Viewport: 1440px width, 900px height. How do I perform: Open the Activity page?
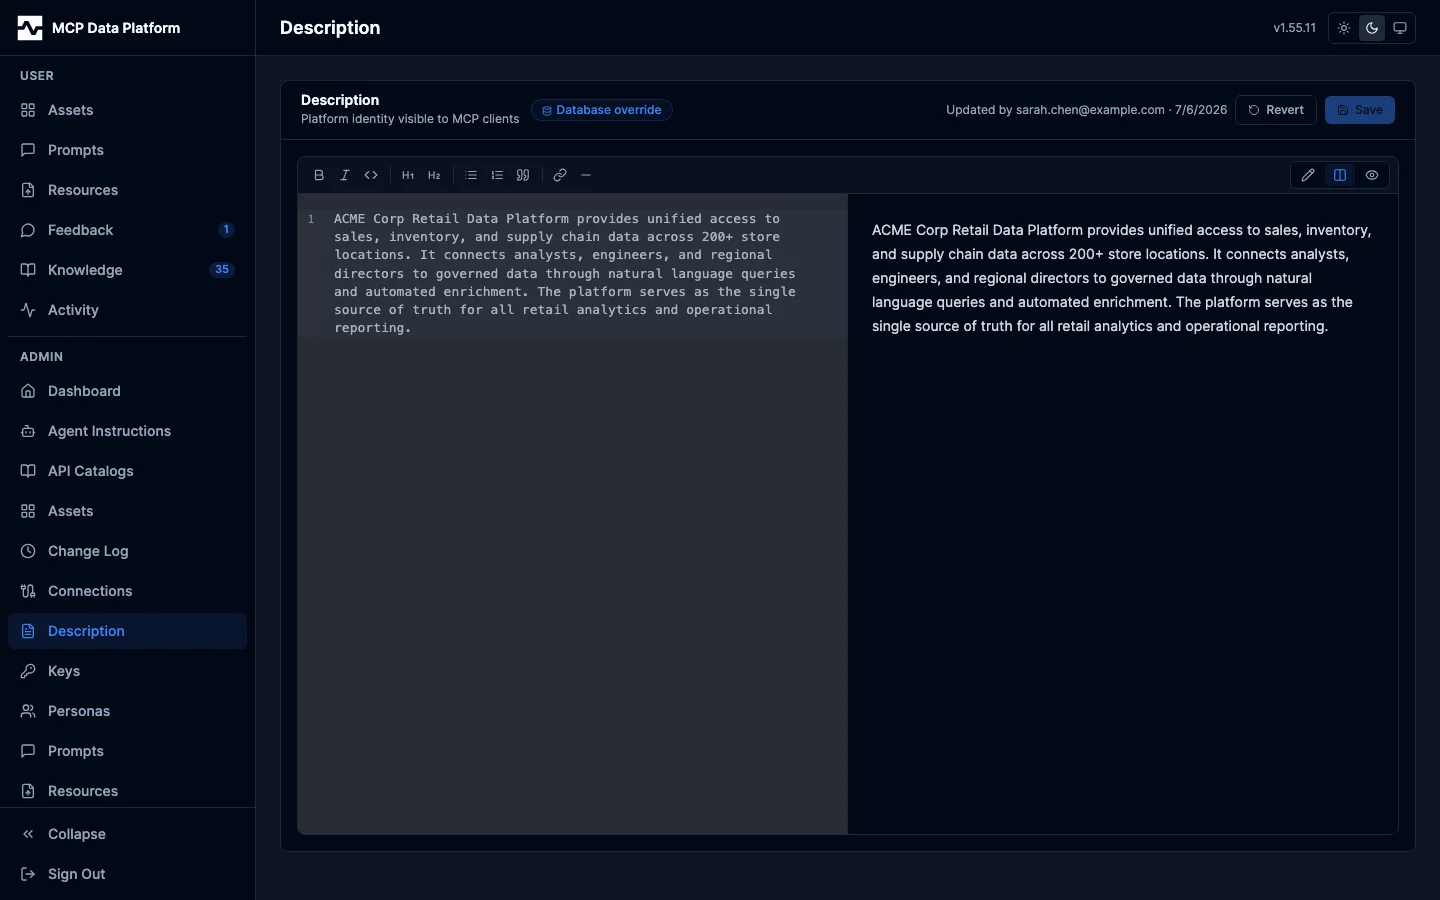tap(127, 310)
